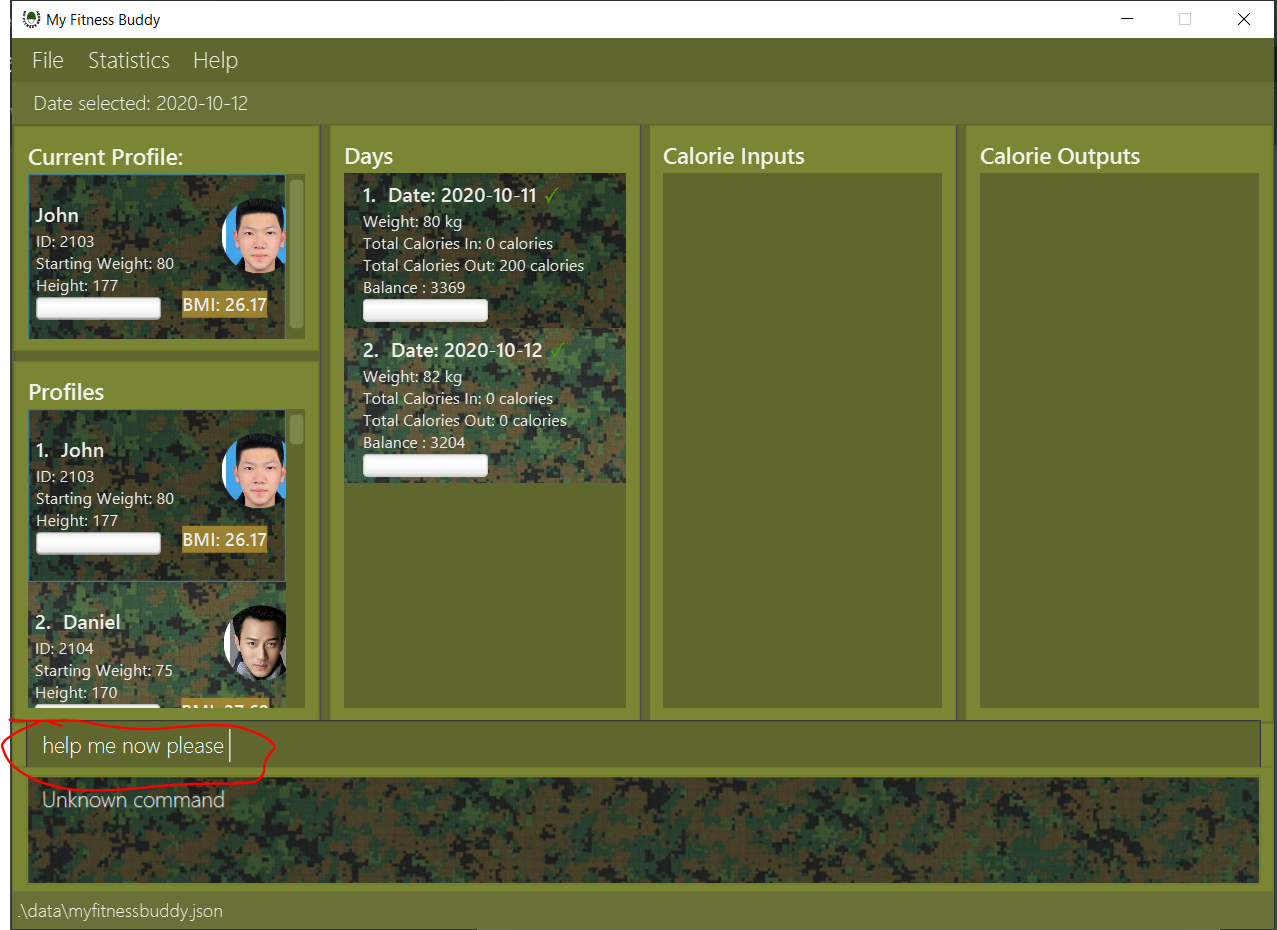Click Daniel's avatar in Profiles list
Viewport: 1277px width, 930px height.
coord(255,642)
